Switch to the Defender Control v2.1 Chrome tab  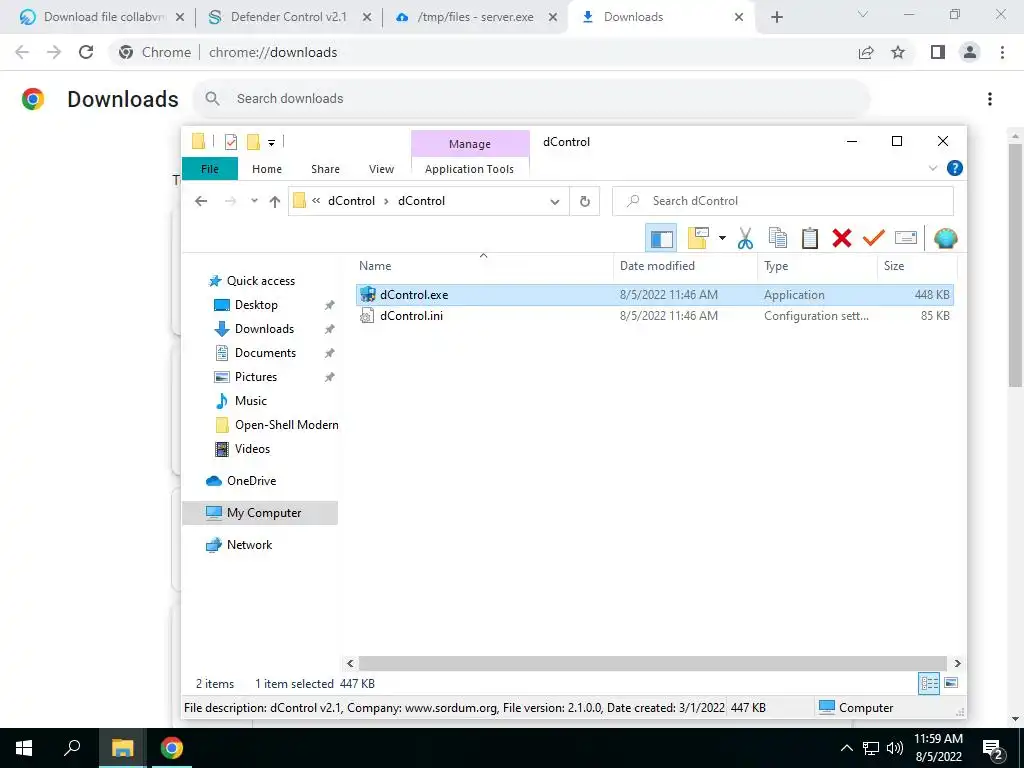288,17
